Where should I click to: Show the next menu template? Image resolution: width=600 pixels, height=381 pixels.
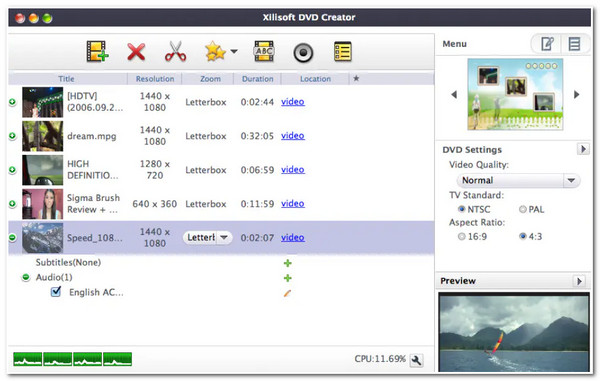coord(576,94)
